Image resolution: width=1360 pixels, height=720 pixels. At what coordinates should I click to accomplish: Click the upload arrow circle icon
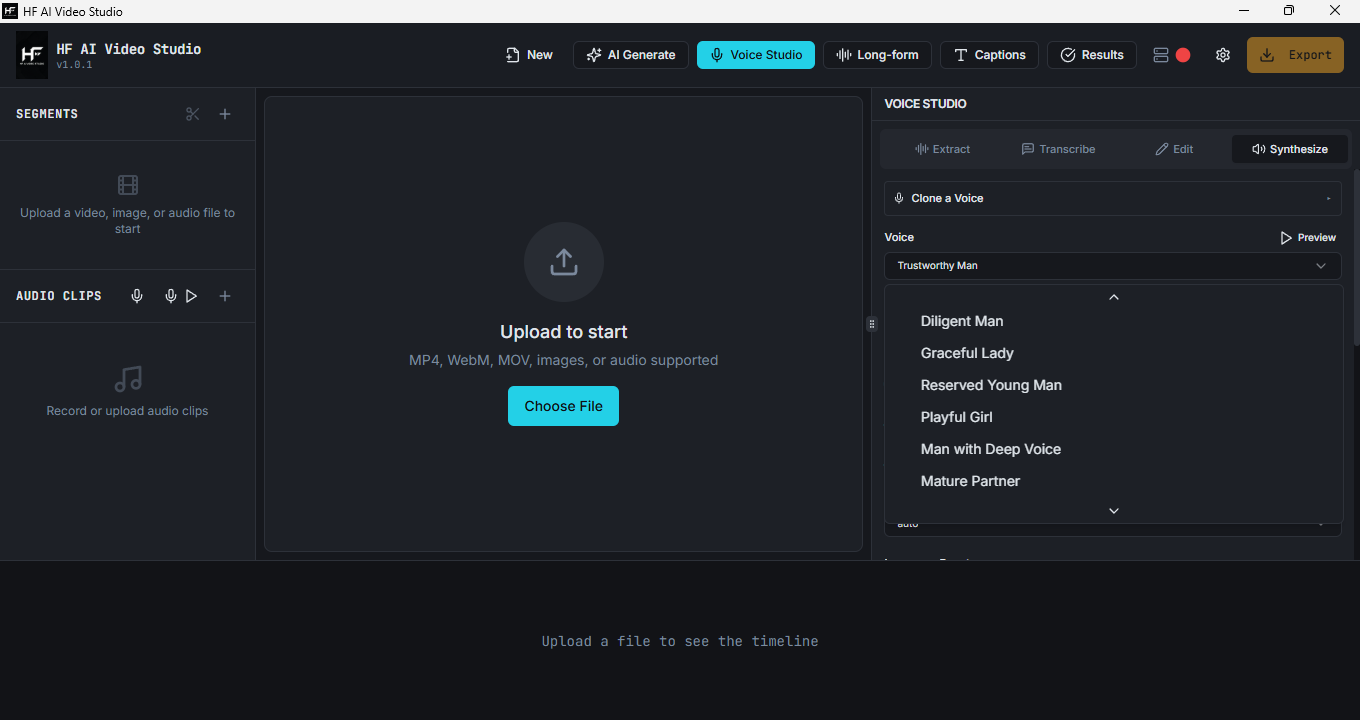point(564,262)
